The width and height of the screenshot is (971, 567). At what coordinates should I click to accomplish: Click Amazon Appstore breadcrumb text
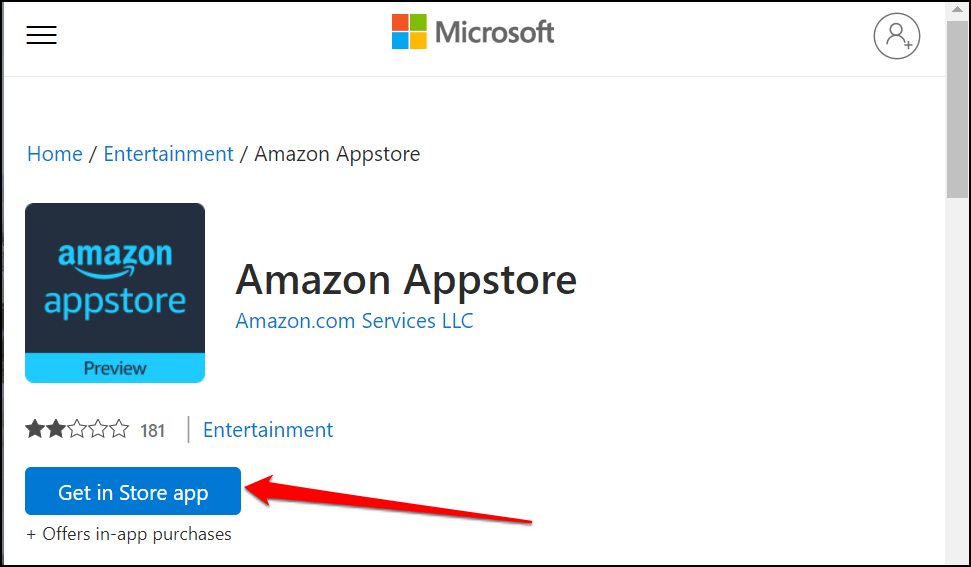tap(337, 154)
